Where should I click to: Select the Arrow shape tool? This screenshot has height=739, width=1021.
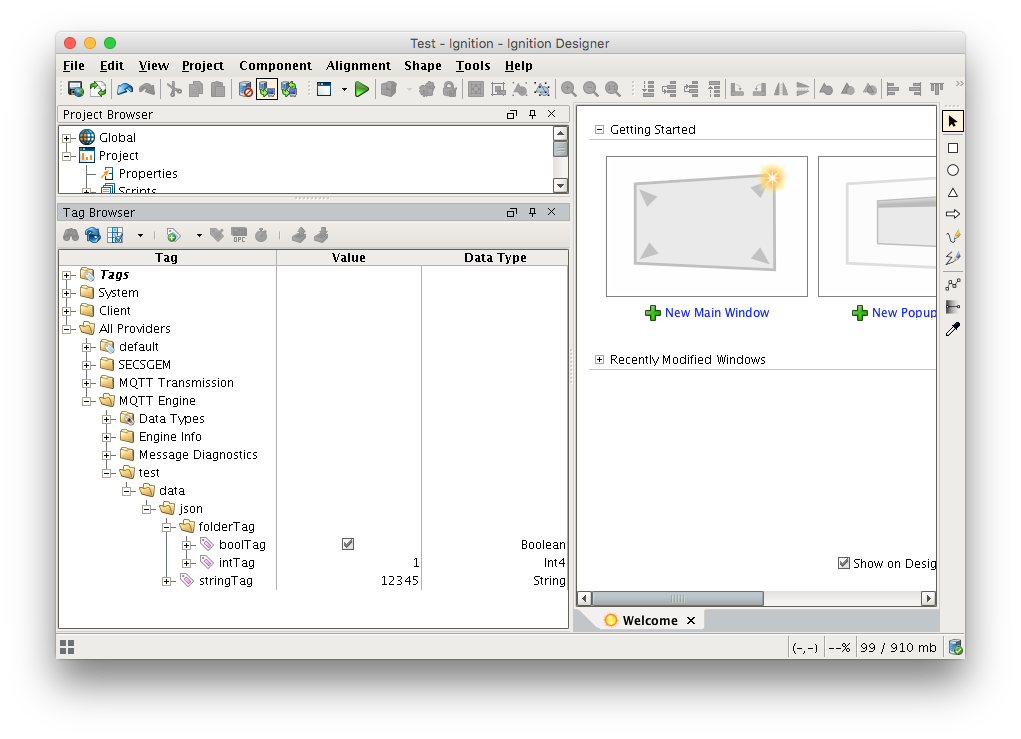953,214
